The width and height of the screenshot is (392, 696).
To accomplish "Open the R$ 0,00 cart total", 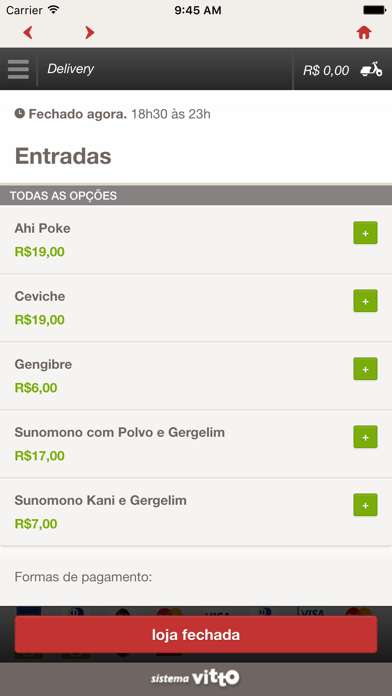I will (x=326, y=71).
